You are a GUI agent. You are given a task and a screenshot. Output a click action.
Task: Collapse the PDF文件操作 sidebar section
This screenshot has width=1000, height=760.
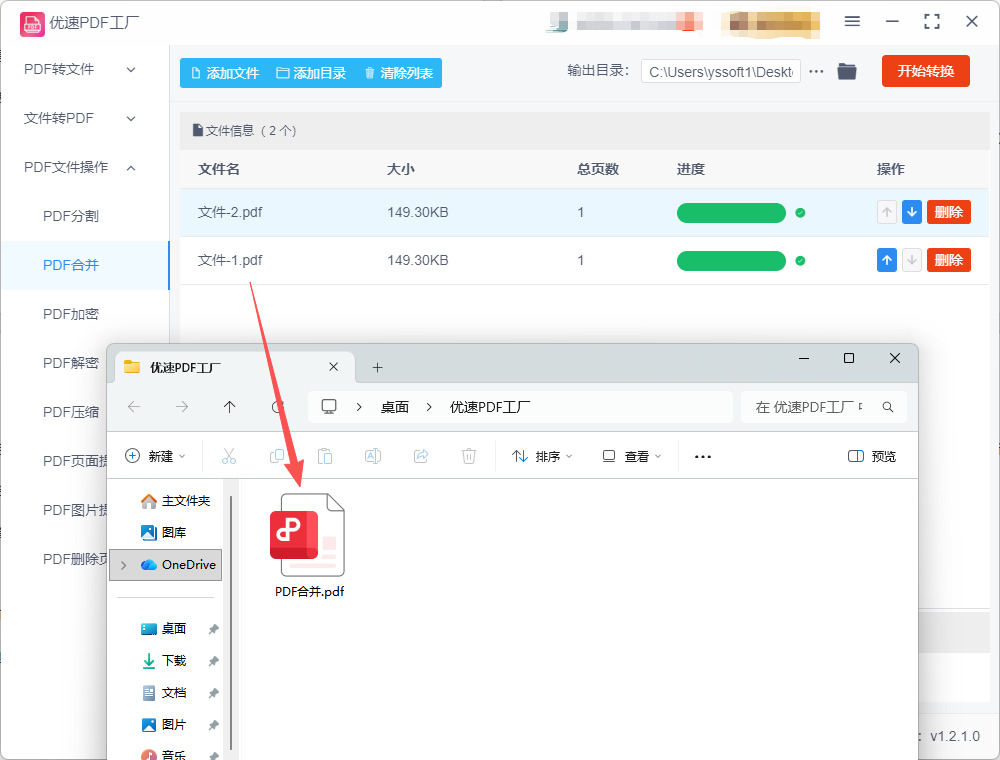pyautogui.click(x=79, y=168)
